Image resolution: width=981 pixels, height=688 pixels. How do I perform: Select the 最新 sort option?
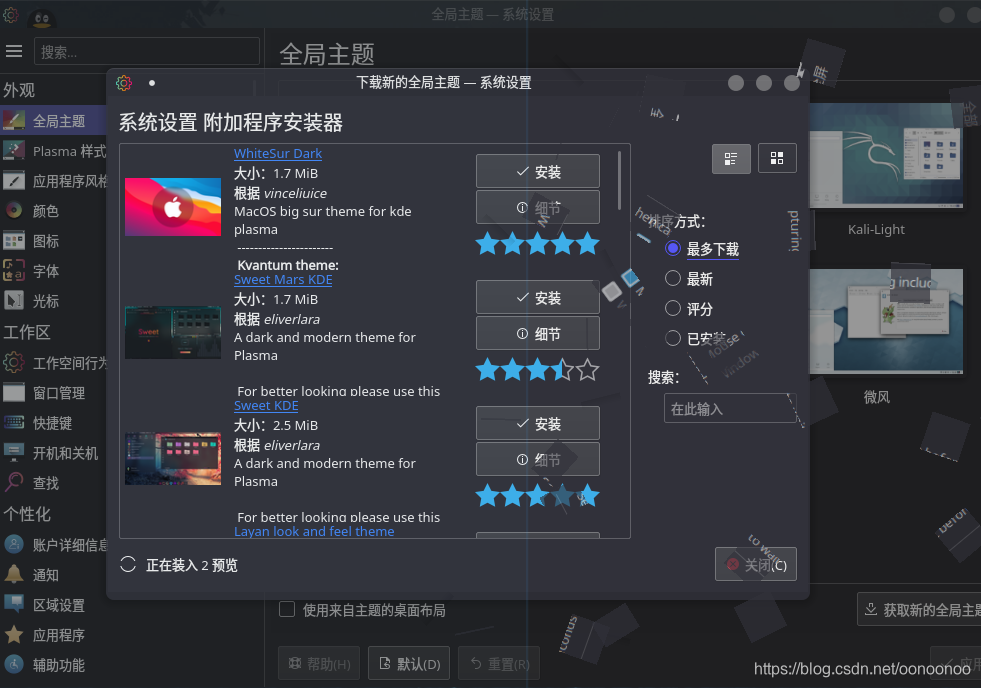[672, 279]
